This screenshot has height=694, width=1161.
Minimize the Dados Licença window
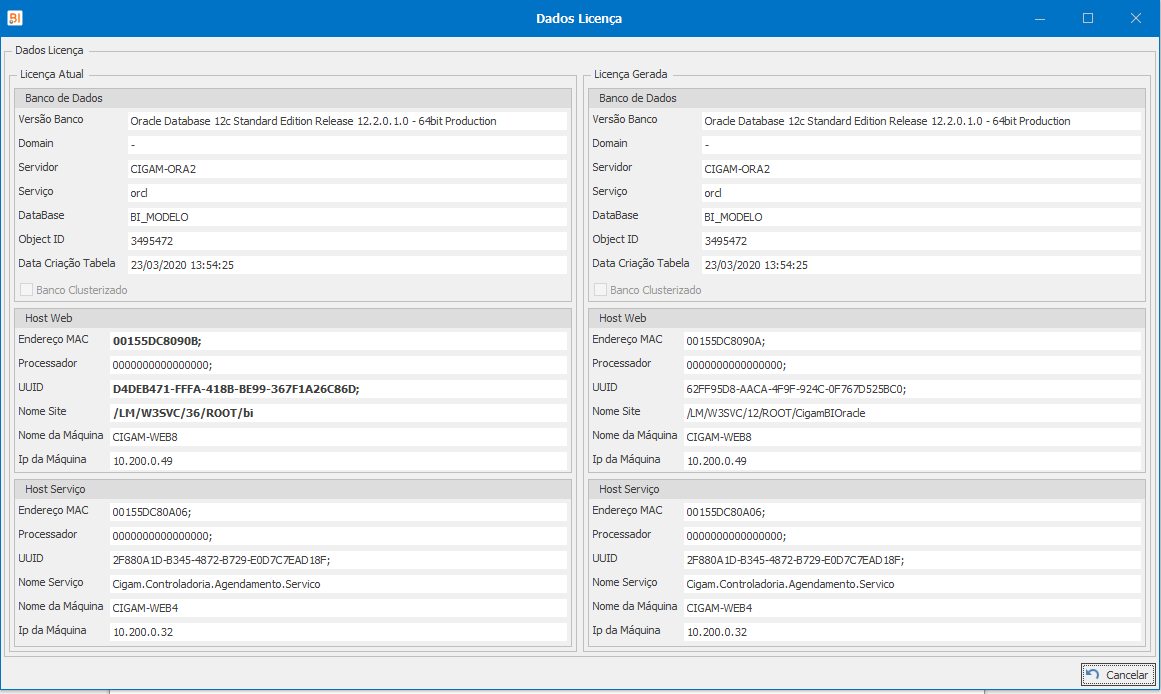1041,18
